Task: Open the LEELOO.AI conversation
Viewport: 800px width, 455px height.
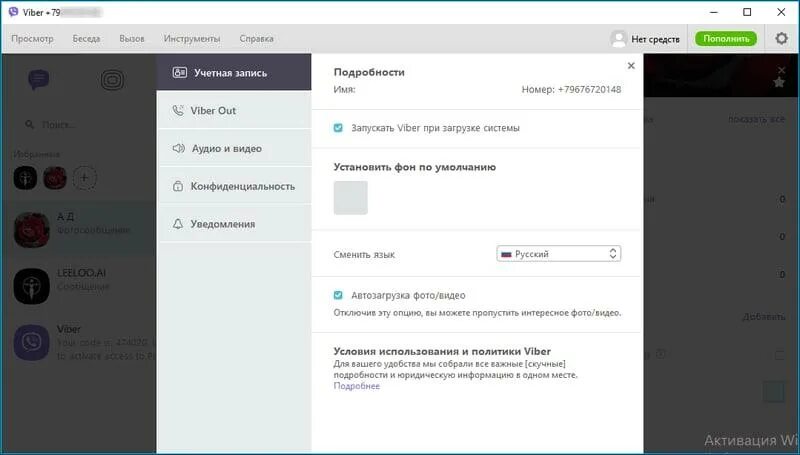Action: tap(79, 284)
